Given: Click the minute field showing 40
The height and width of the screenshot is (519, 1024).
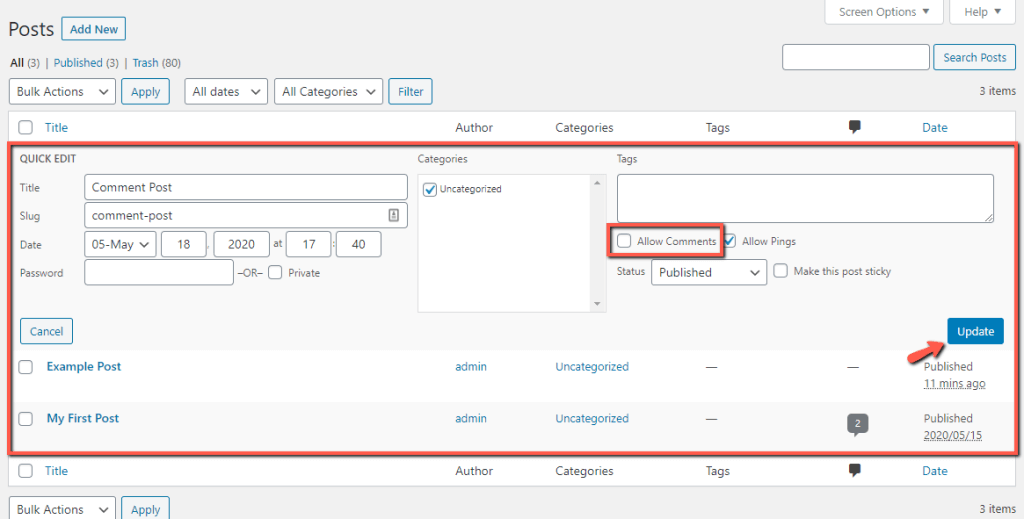Looking at the screenshot, I should [359, 244].
